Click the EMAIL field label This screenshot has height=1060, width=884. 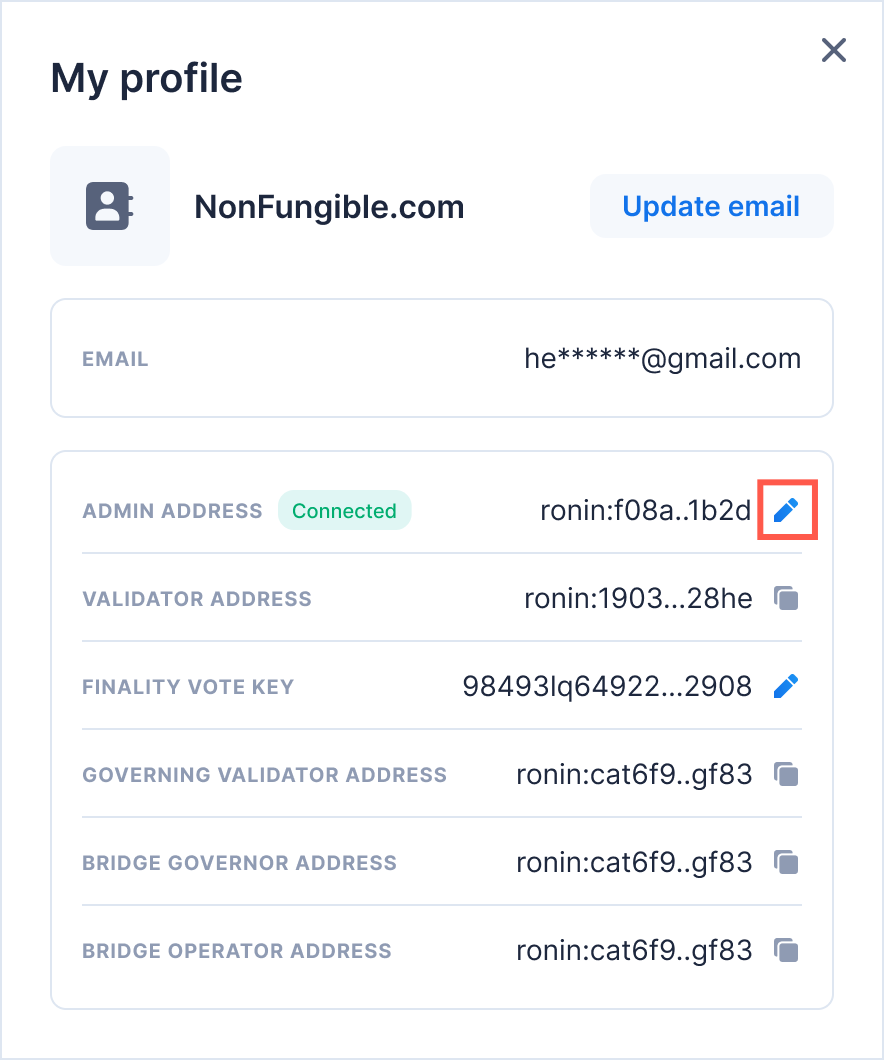(115, 360)
